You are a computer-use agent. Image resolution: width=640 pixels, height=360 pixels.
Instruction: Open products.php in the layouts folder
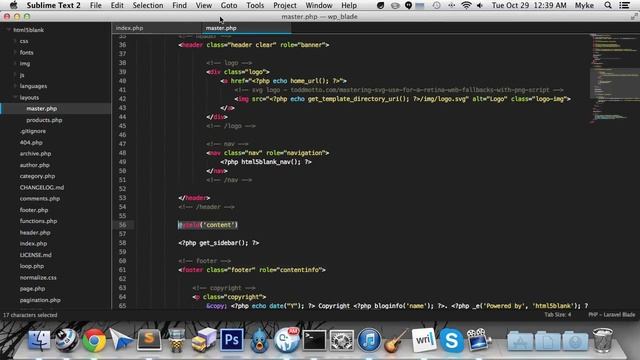(x=44, y=120)
